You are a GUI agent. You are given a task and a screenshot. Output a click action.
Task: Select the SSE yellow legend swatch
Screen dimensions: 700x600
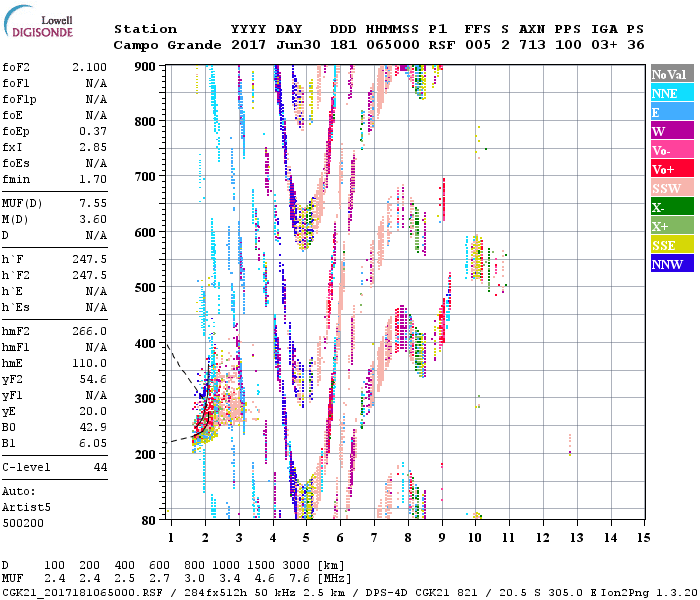pyautogui.click(x=671, y=245)
